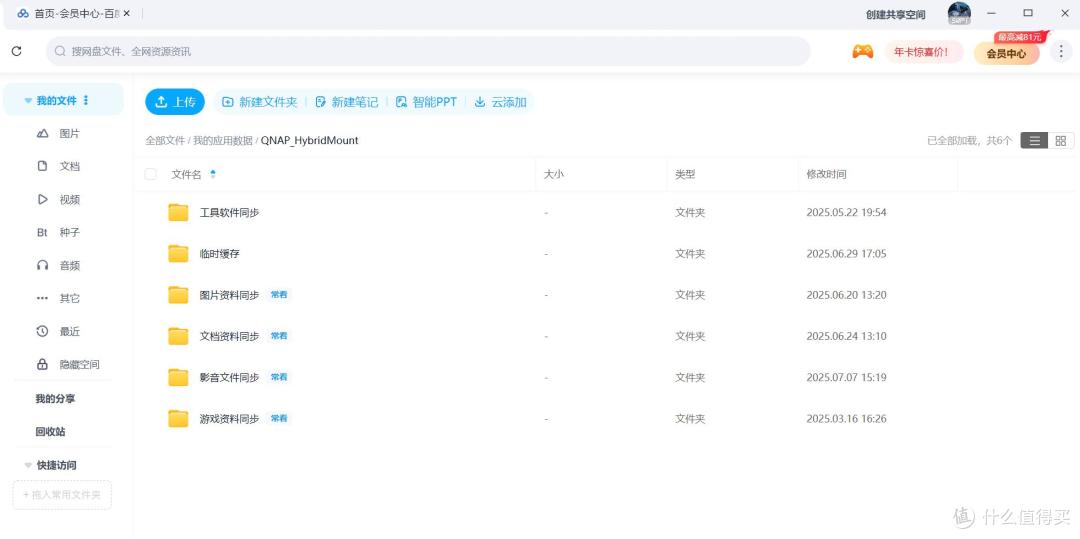Viewport: 1080px width, 539px height.
Task: Click 常看 tag on 图片资料同步
Action: pyautogui.click(x=279, y=295)
